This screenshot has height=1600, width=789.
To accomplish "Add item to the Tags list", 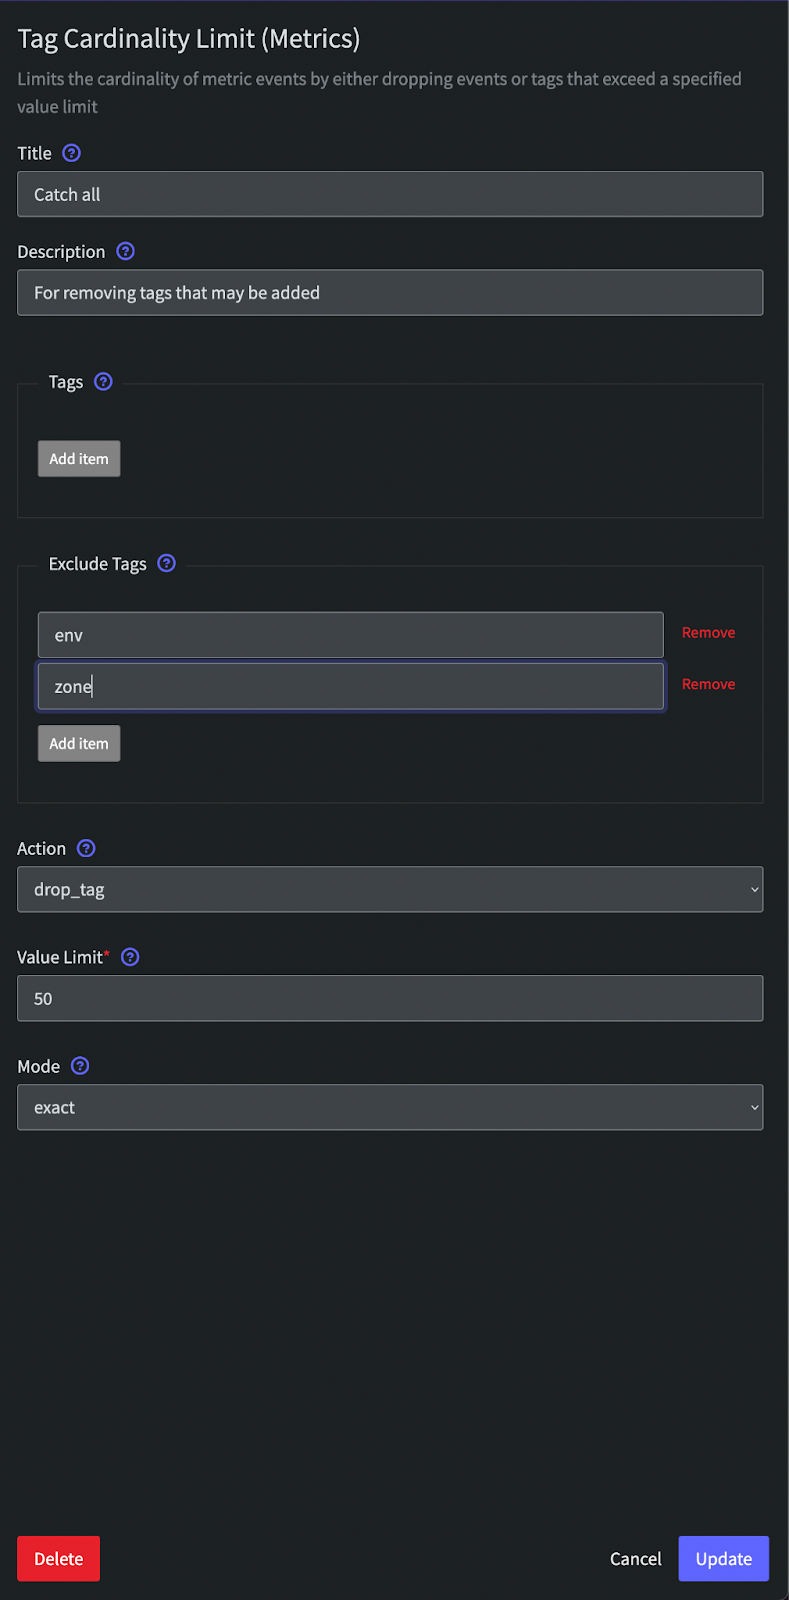I will [x=79, y=459].
